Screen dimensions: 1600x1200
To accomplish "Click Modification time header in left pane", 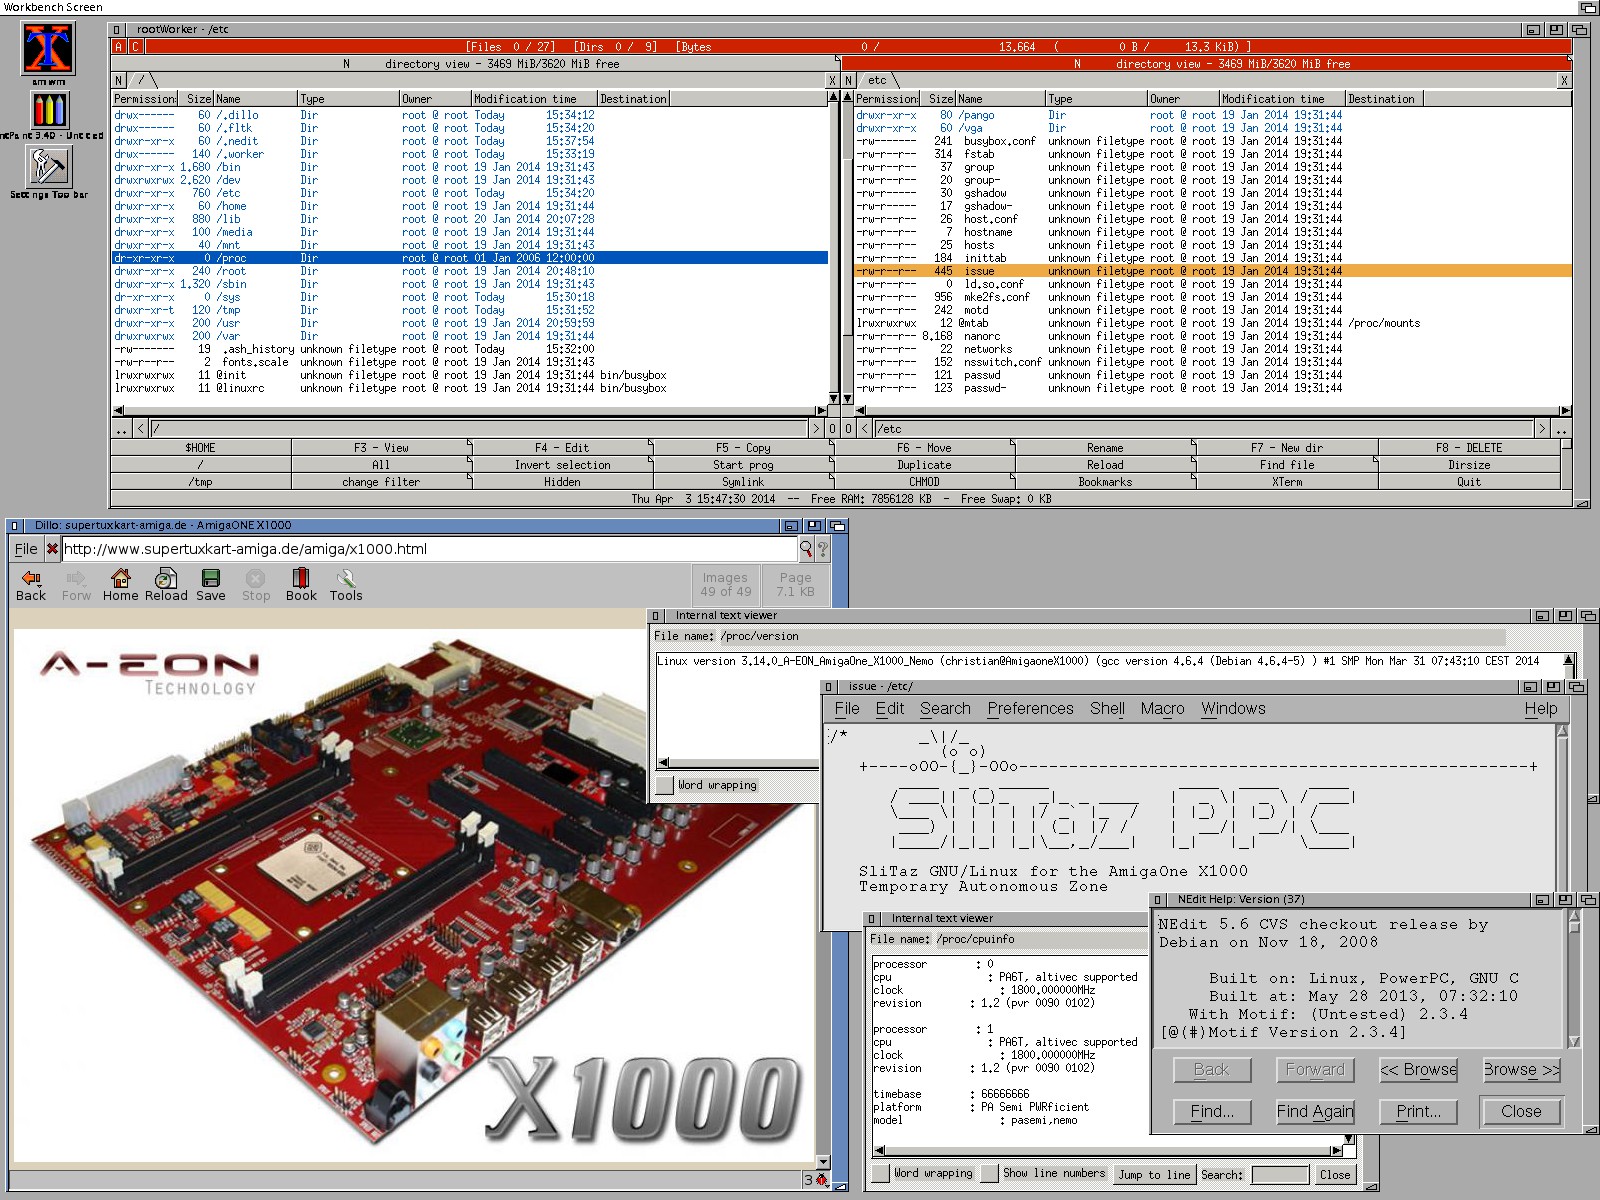I will point(534,99).
